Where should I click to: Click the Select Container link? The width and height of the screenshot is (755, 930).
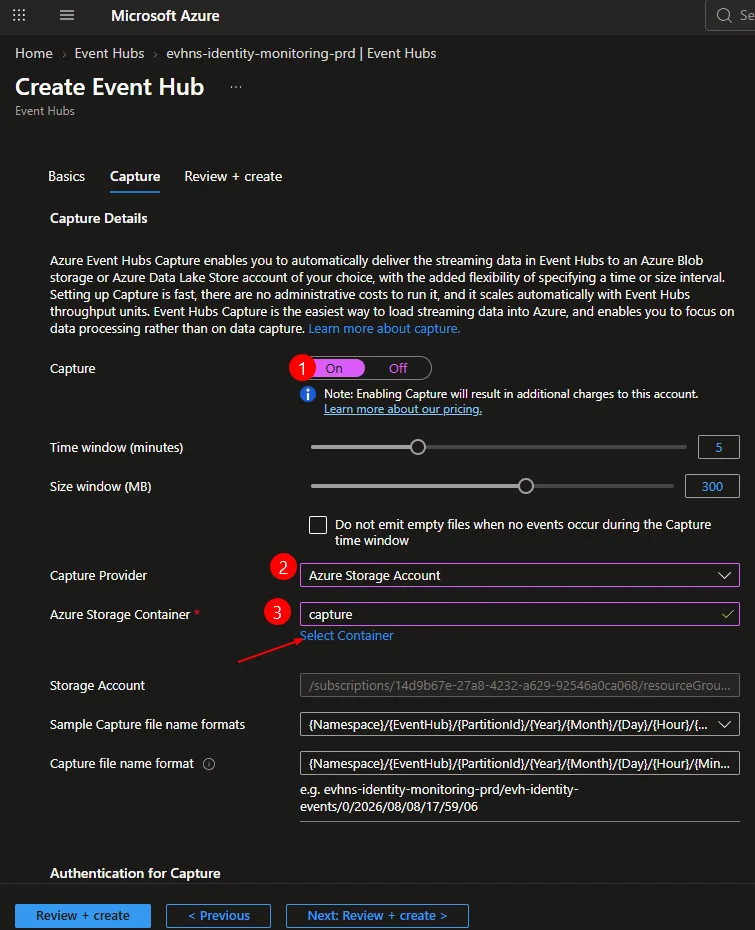[x=346, y=636]
